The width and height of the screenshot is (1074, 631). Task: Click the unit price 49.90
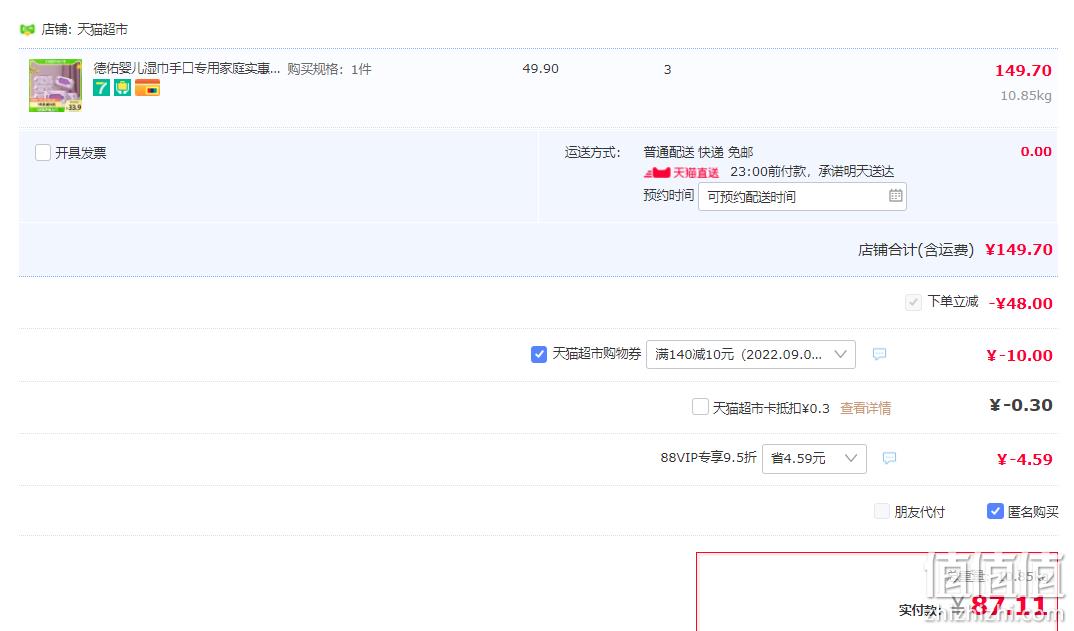pos(540,69)
